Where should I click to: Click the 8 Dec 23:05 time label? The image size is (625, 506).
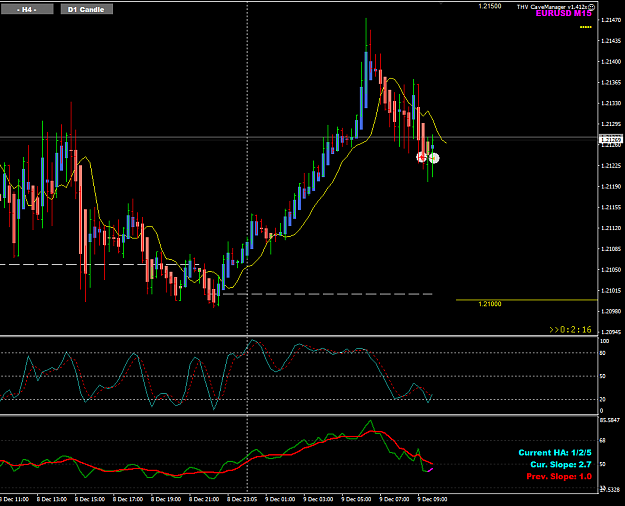(242, 499)
